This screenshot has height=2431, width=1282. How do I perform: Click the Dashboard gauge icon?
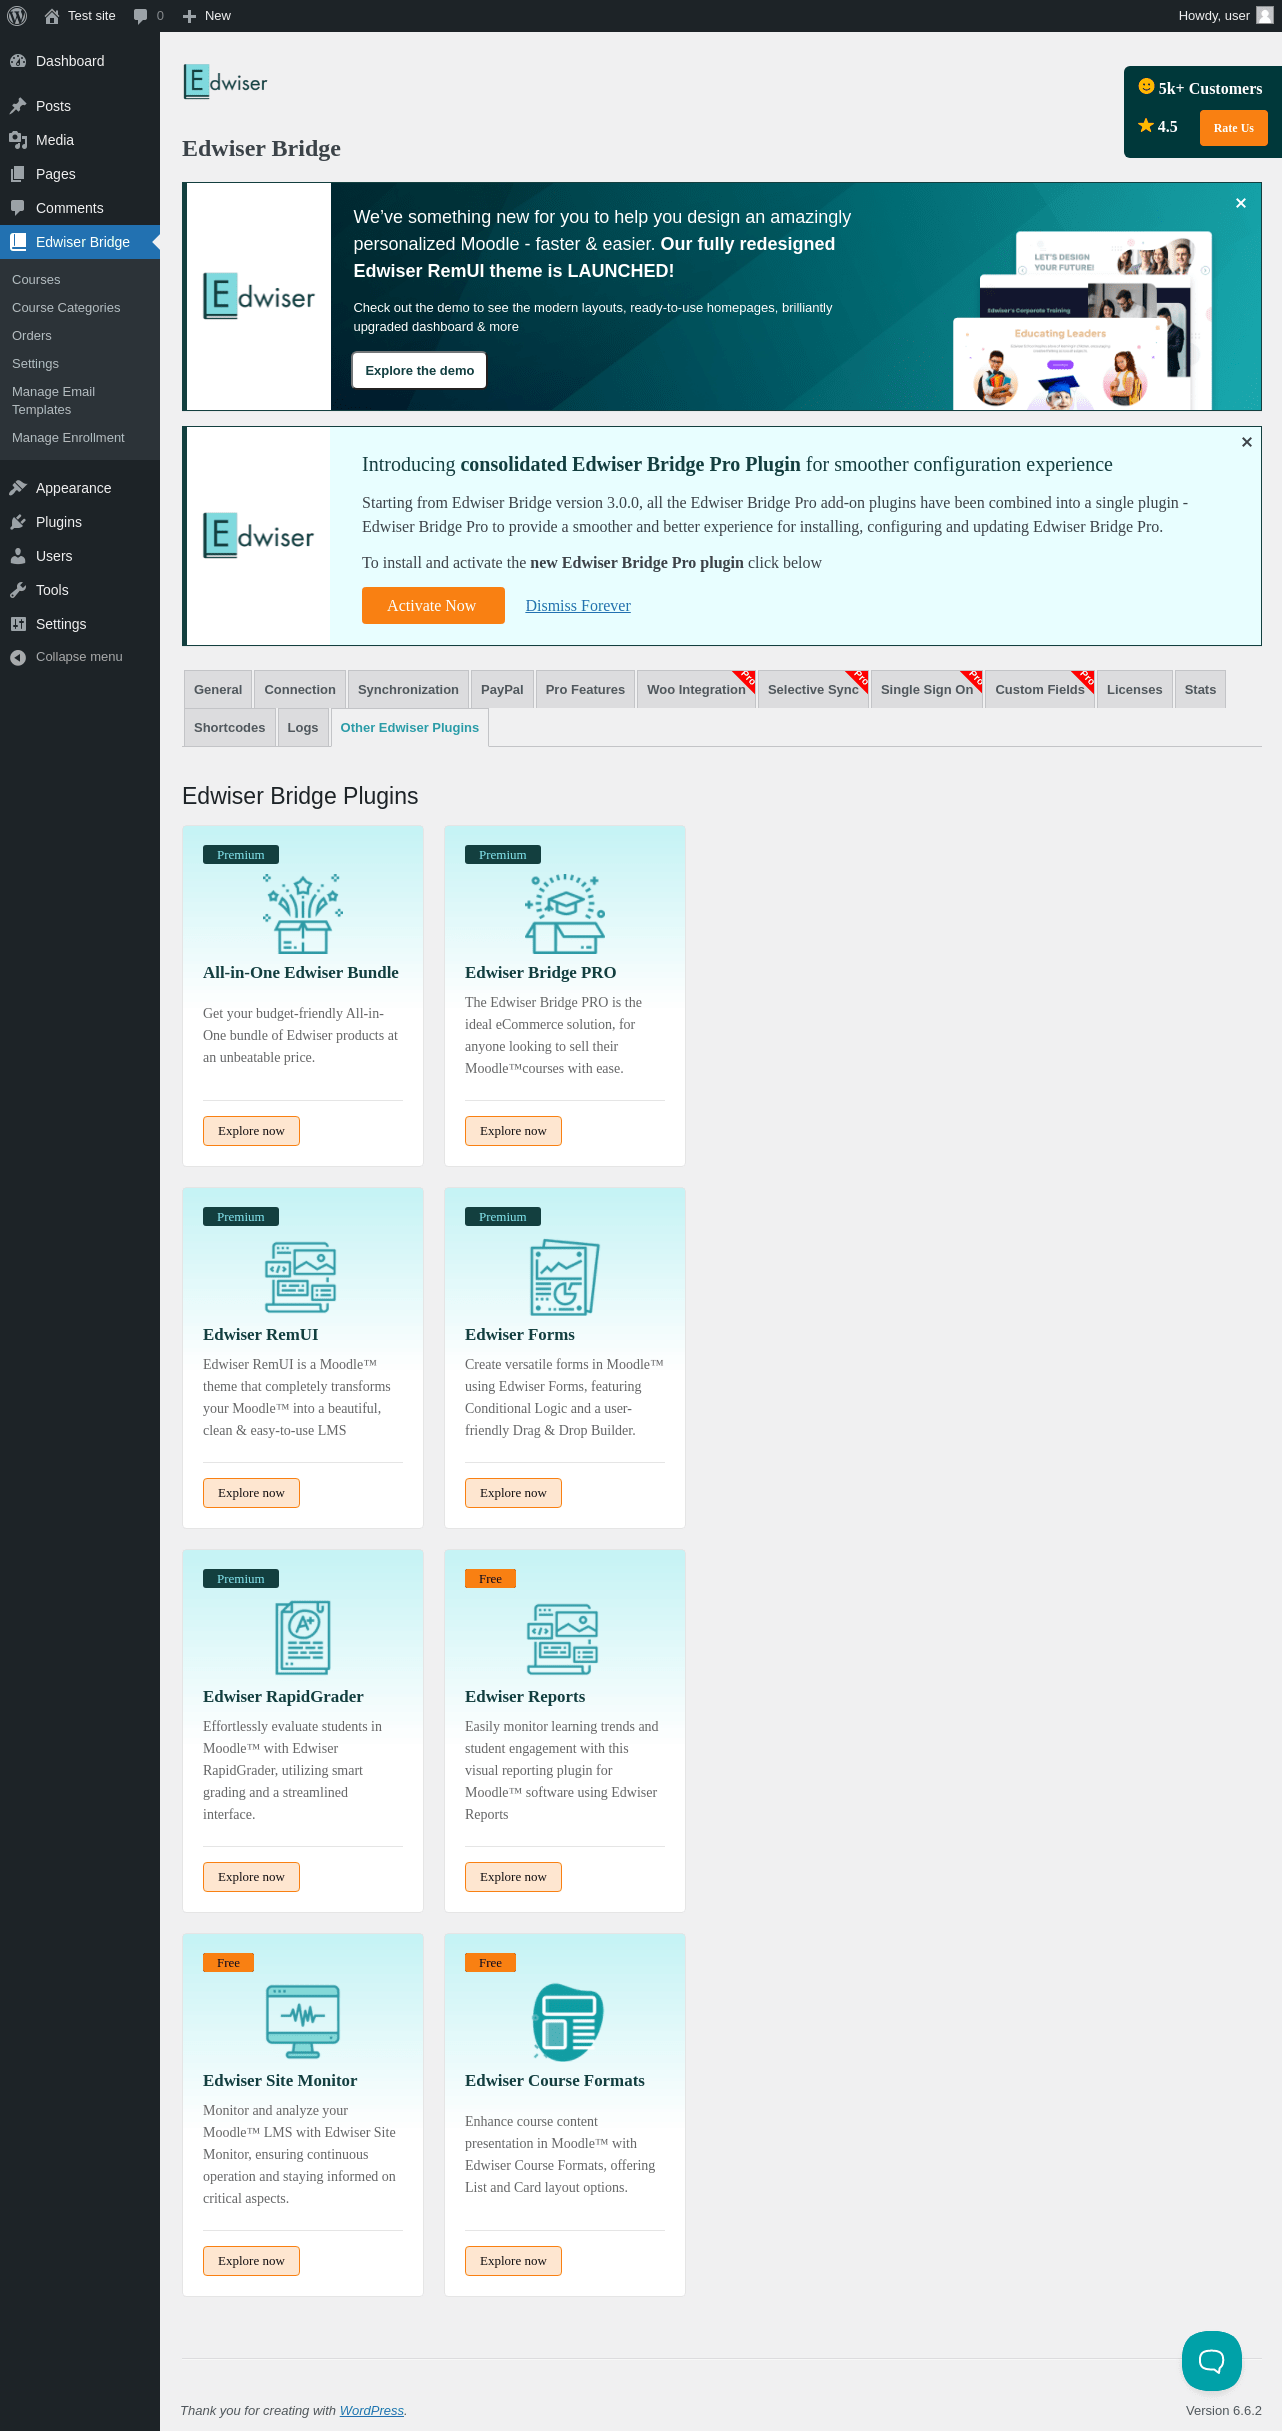coord(18,61)
